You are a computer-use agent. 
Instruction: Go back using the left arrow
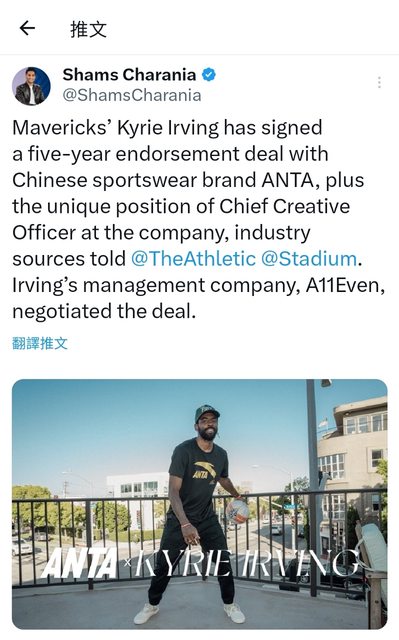27,28
